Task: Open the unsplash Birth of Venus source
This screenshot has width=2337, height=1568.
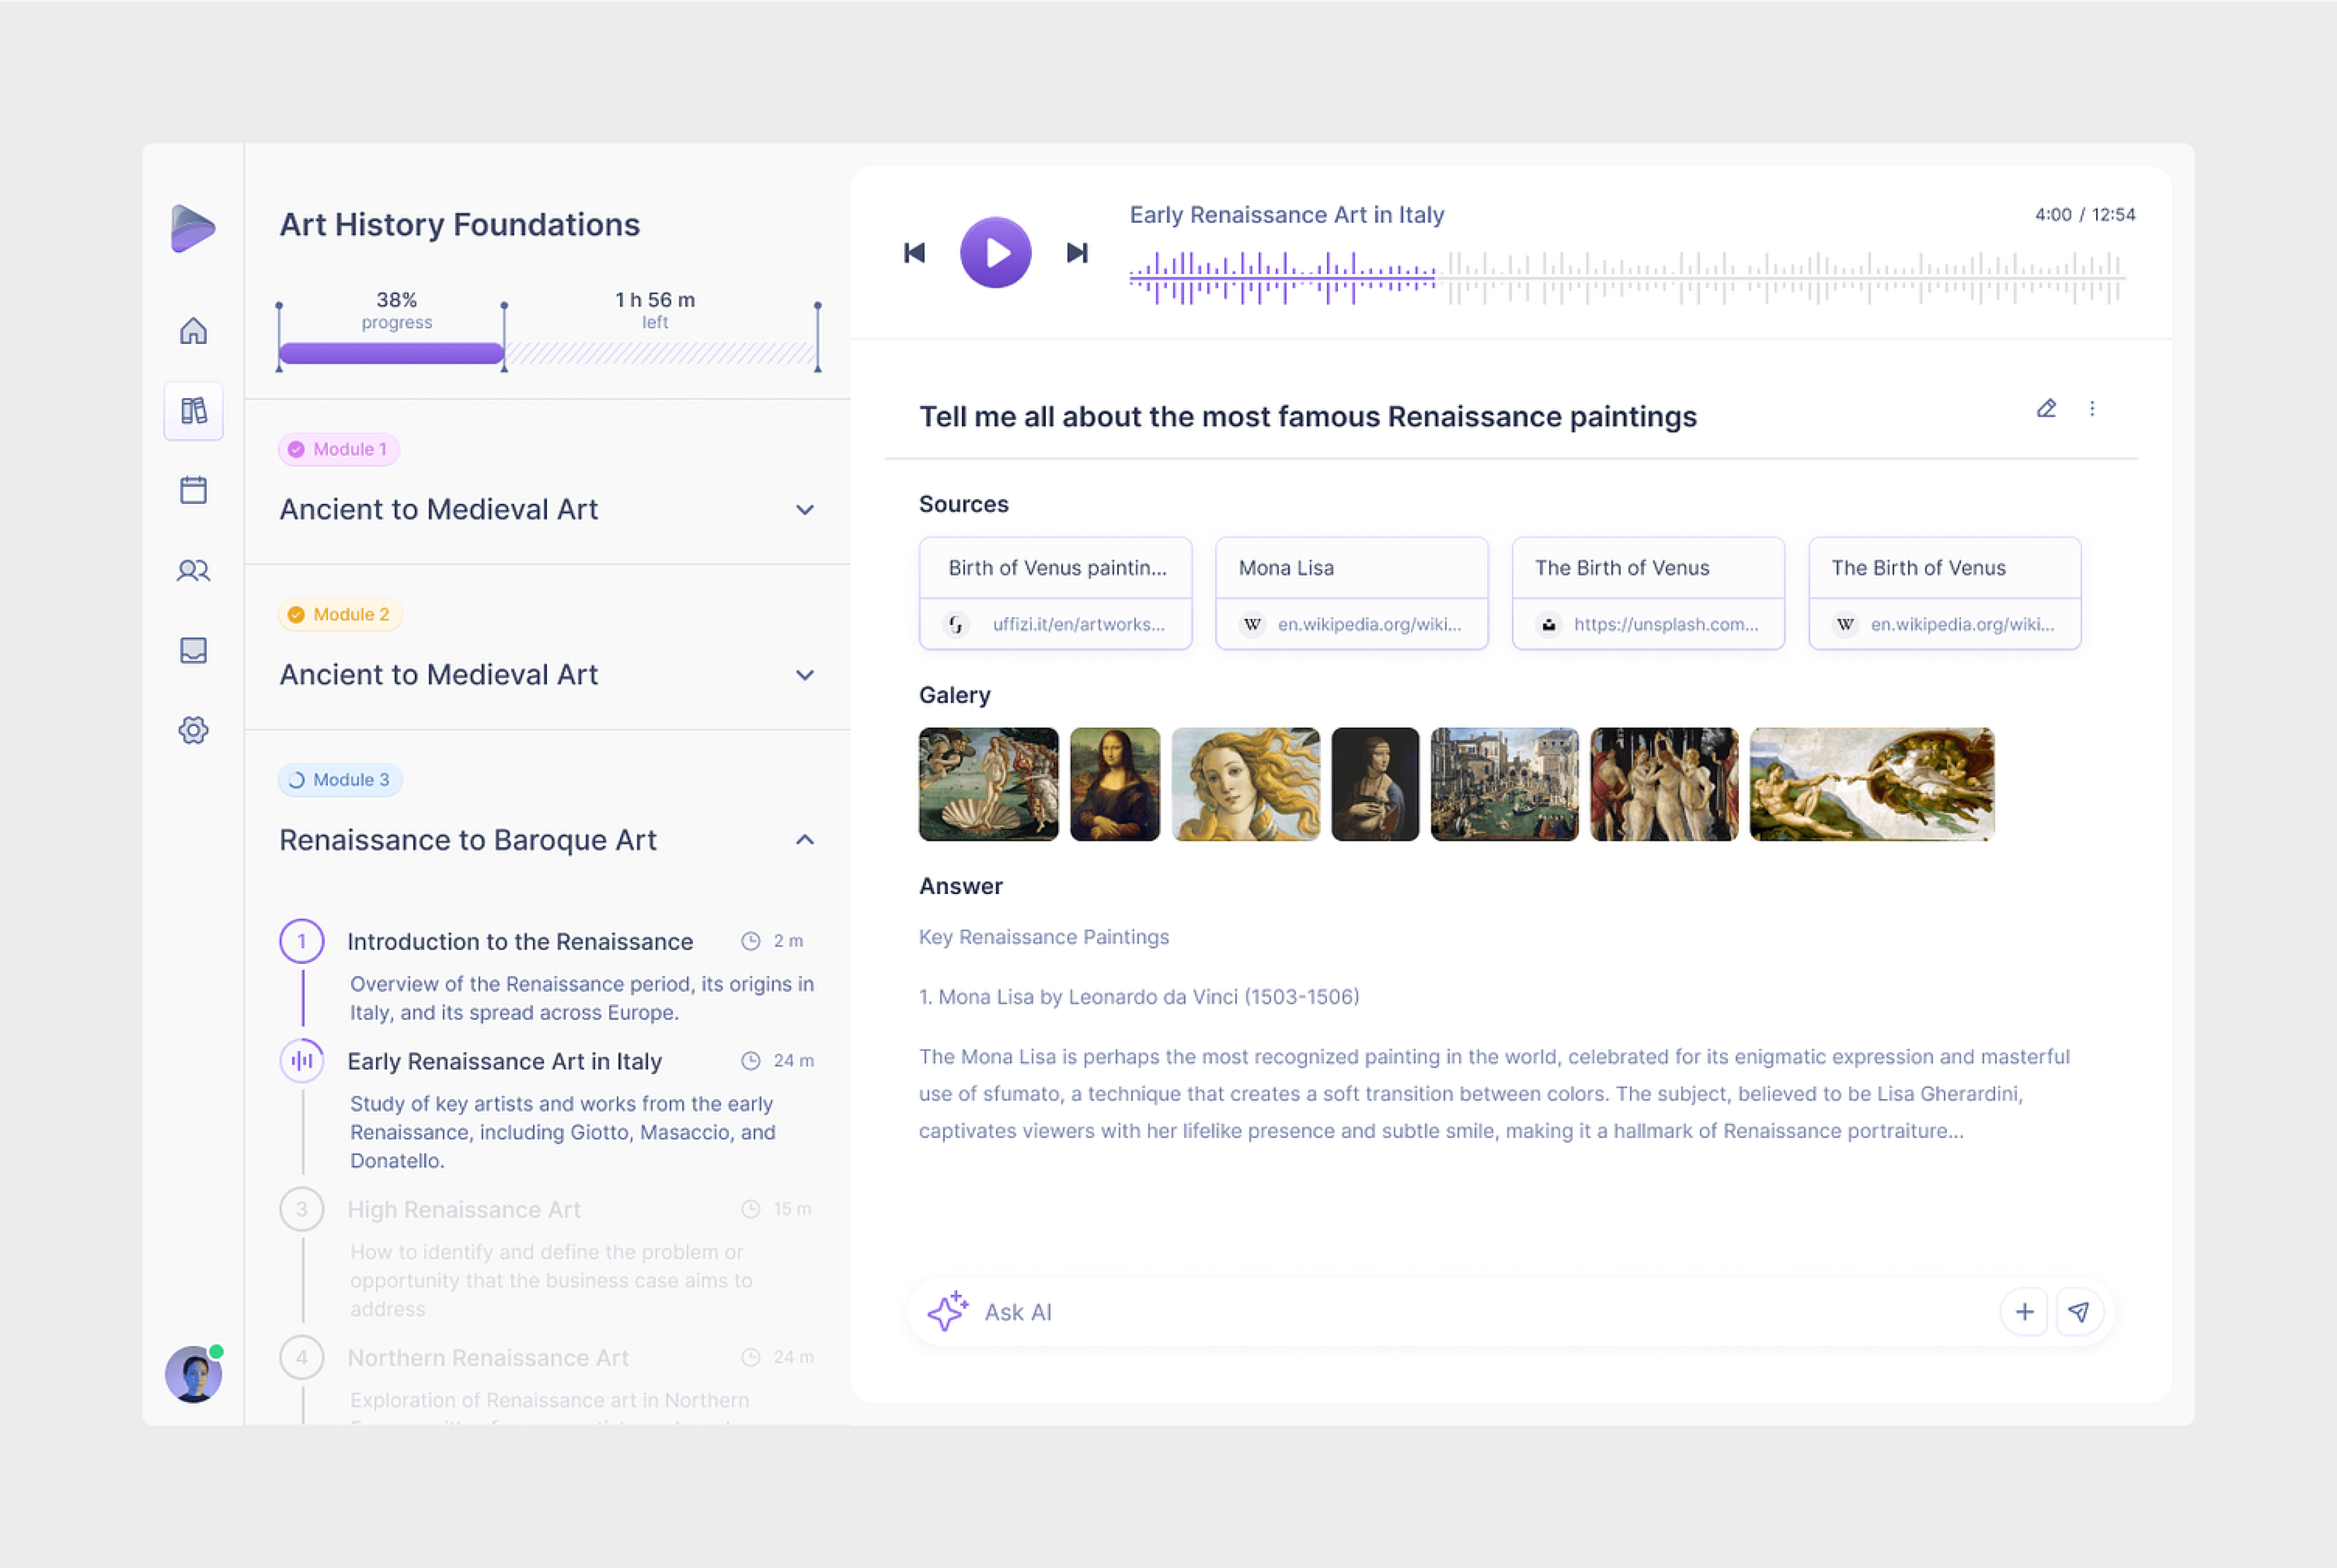Action: coord(1648,593)
